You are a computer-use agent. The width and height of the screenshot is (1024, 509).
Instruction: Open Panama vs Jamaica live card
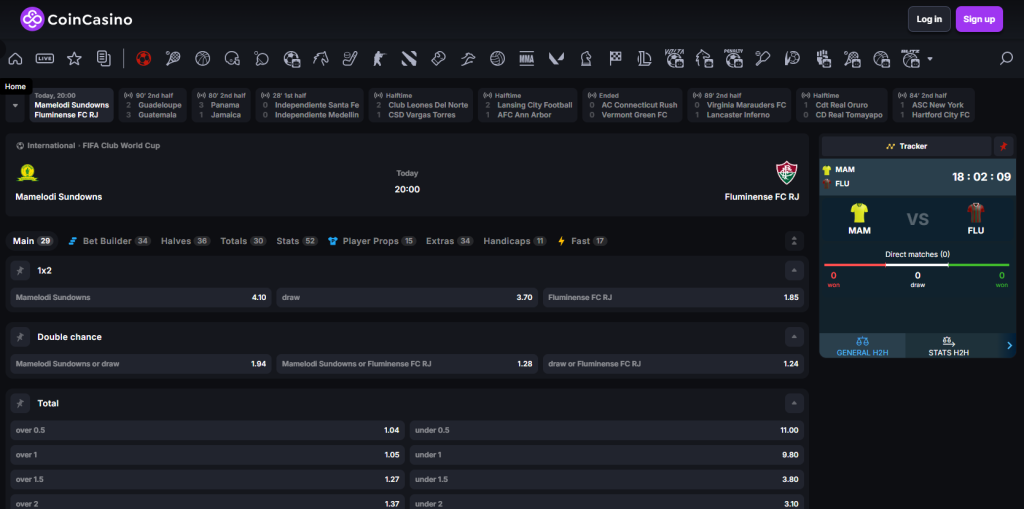click(x=221, y=105)
